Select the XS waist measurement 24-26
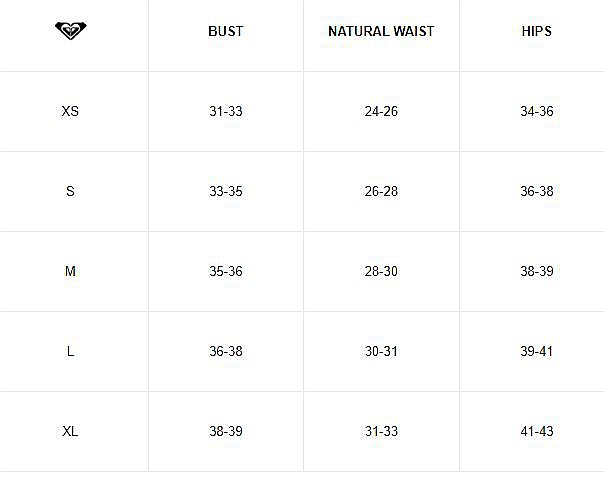The height and width of the screenshot is (484, 605). pos(381,111)
